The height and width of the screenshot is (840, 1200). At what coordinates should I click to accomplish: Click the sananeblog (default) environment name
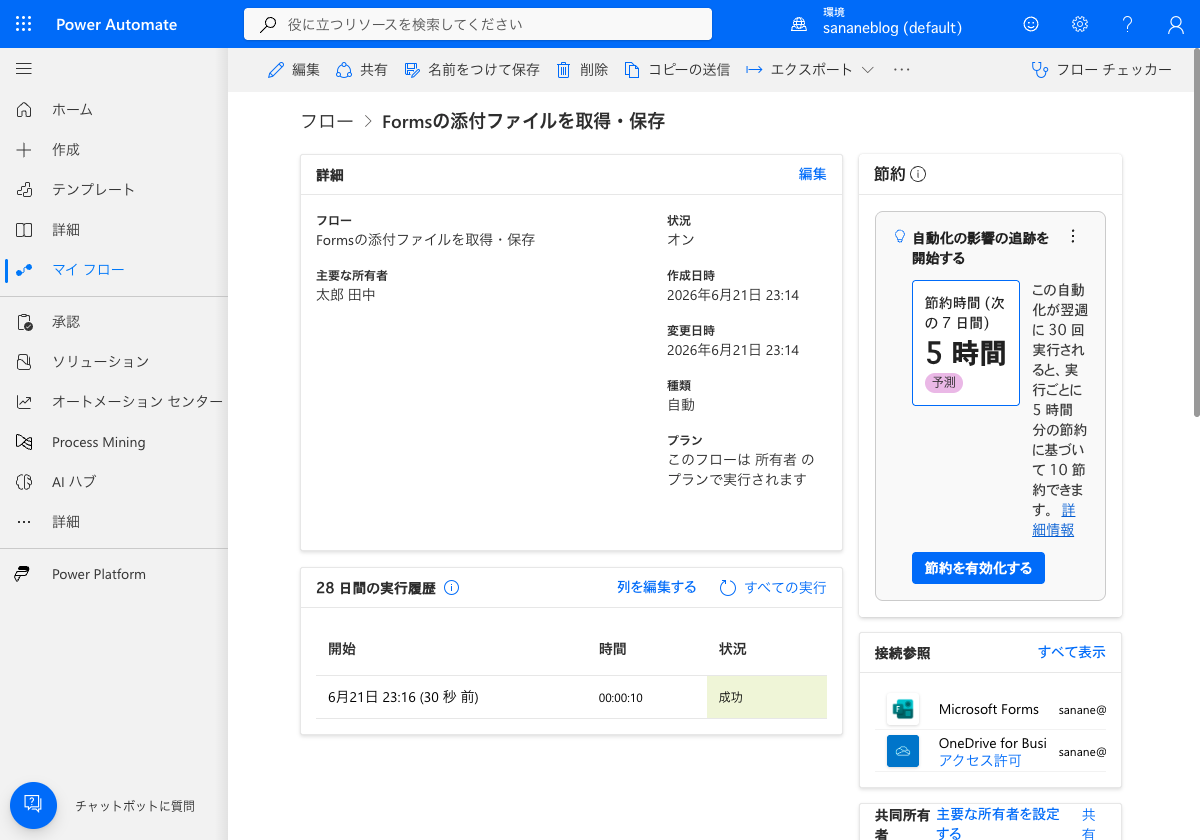click(x=892, y=28)
